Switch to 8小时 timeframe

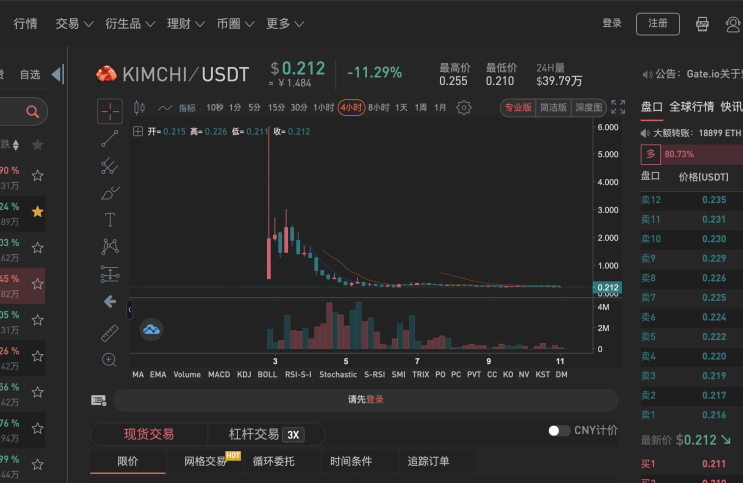[x=379, y=108]
